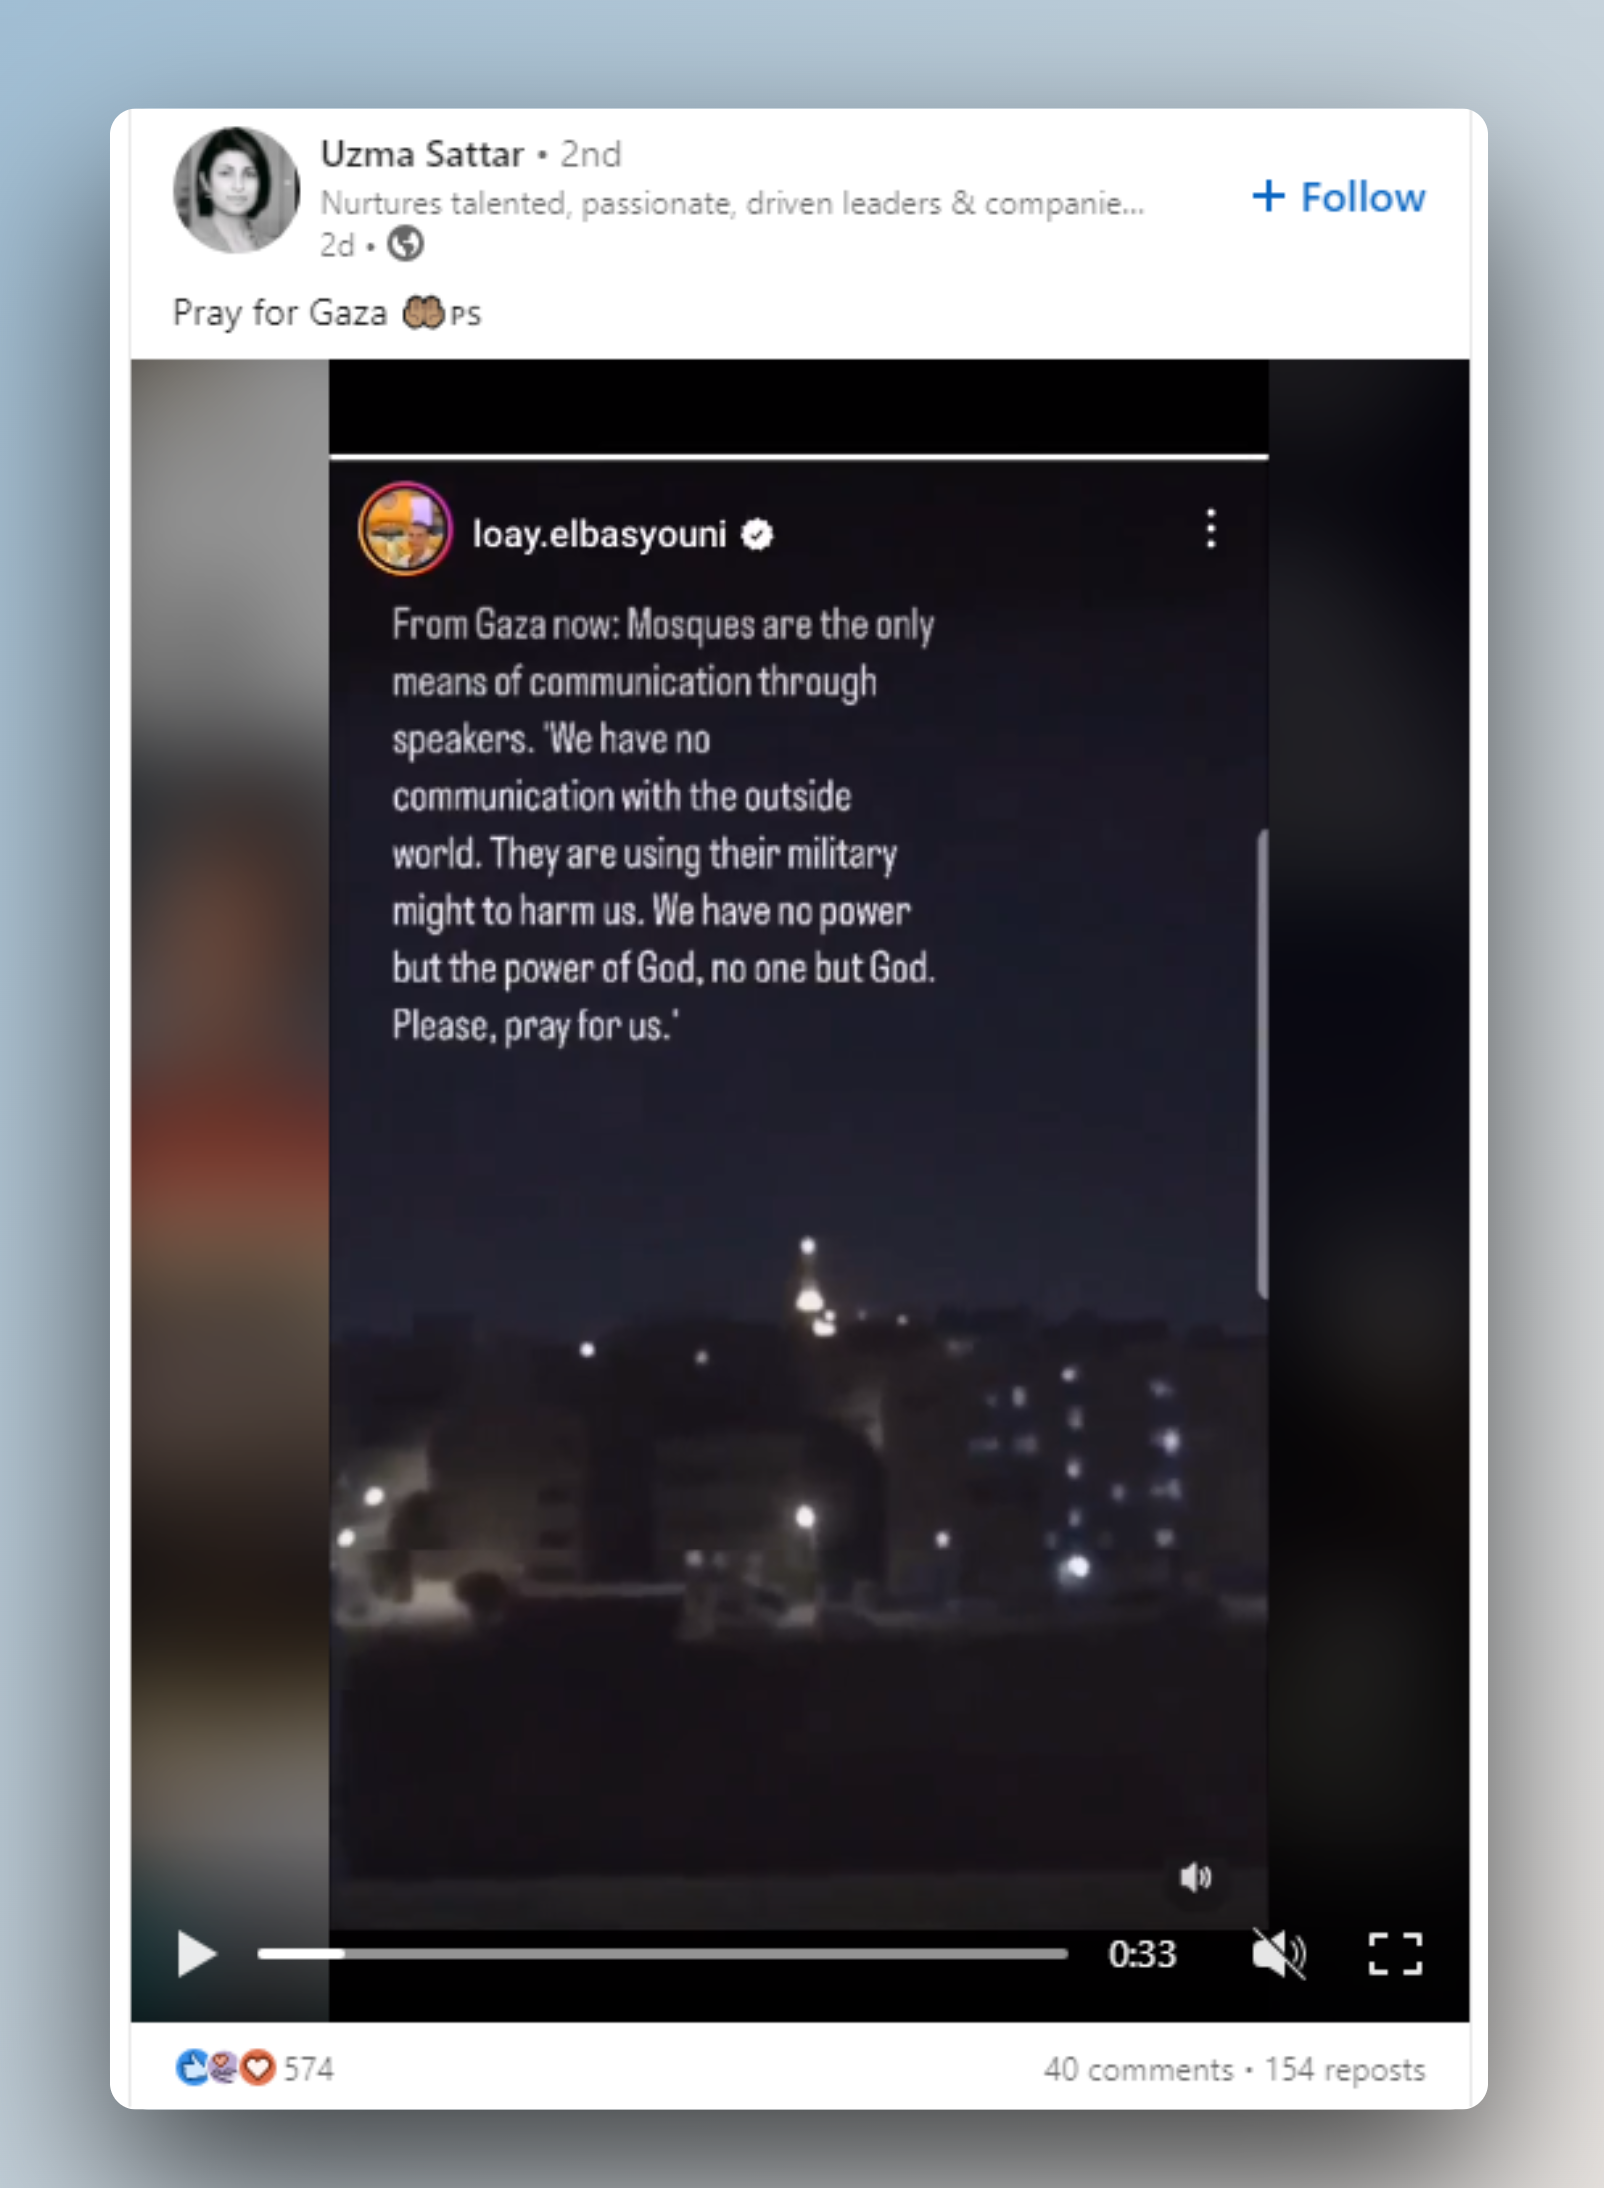
Task: Open Uzma Sattar's name link
Action: click(422, 154)
